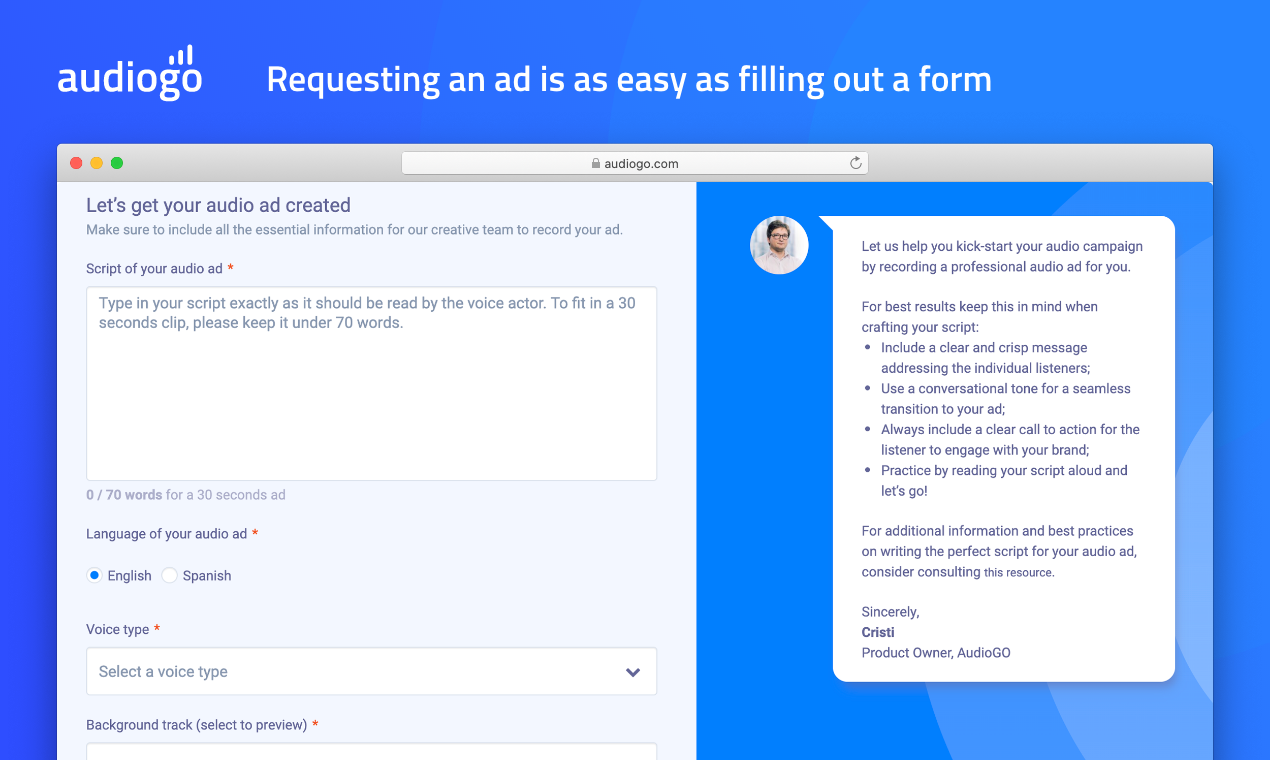1270x760 pixels.
Task: Click the bold "Cristi" name text
Action: 878,632
